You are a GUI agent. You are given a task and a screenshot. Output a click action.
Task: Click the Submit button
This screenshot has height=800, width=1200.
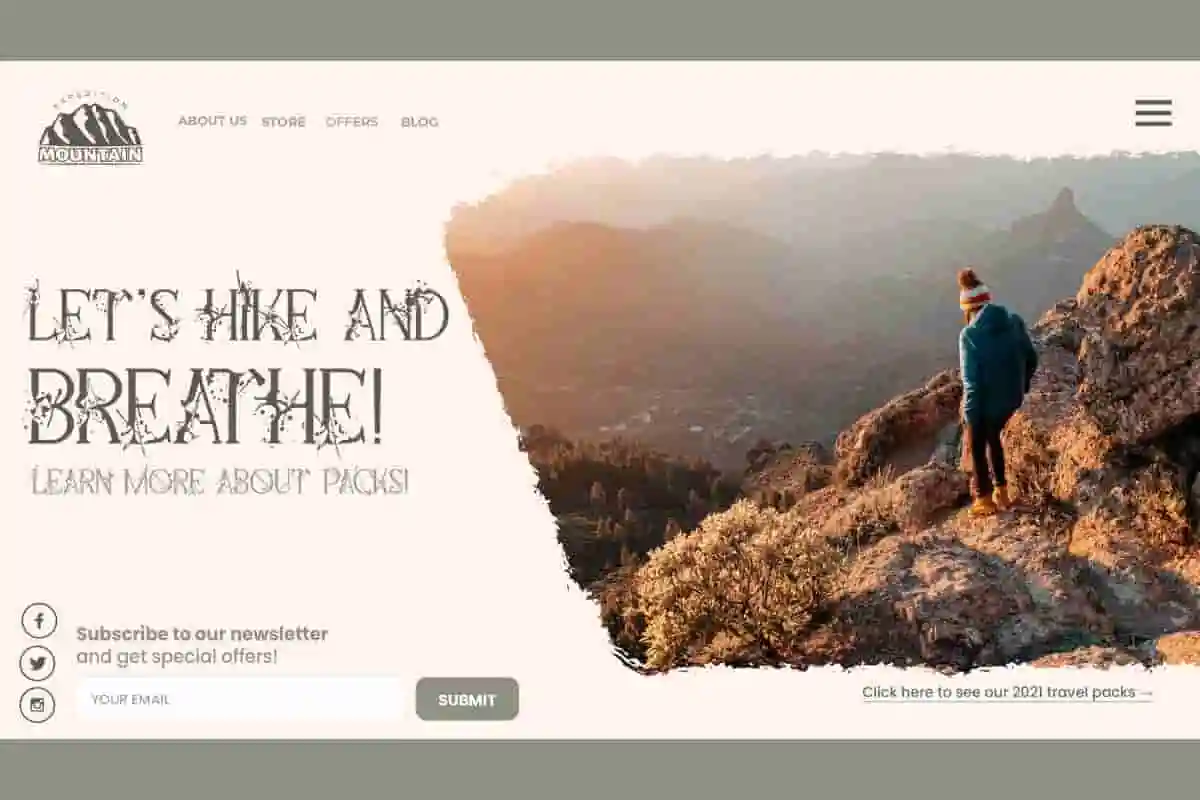(467, 699)
